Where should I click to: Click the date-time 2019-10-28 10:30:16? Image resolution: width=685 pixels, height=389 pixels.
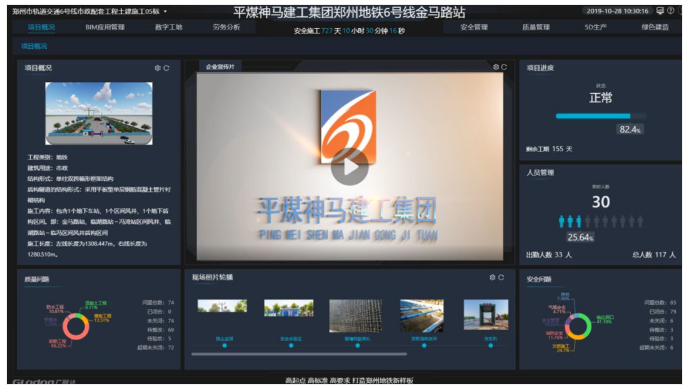pos(617,11)
